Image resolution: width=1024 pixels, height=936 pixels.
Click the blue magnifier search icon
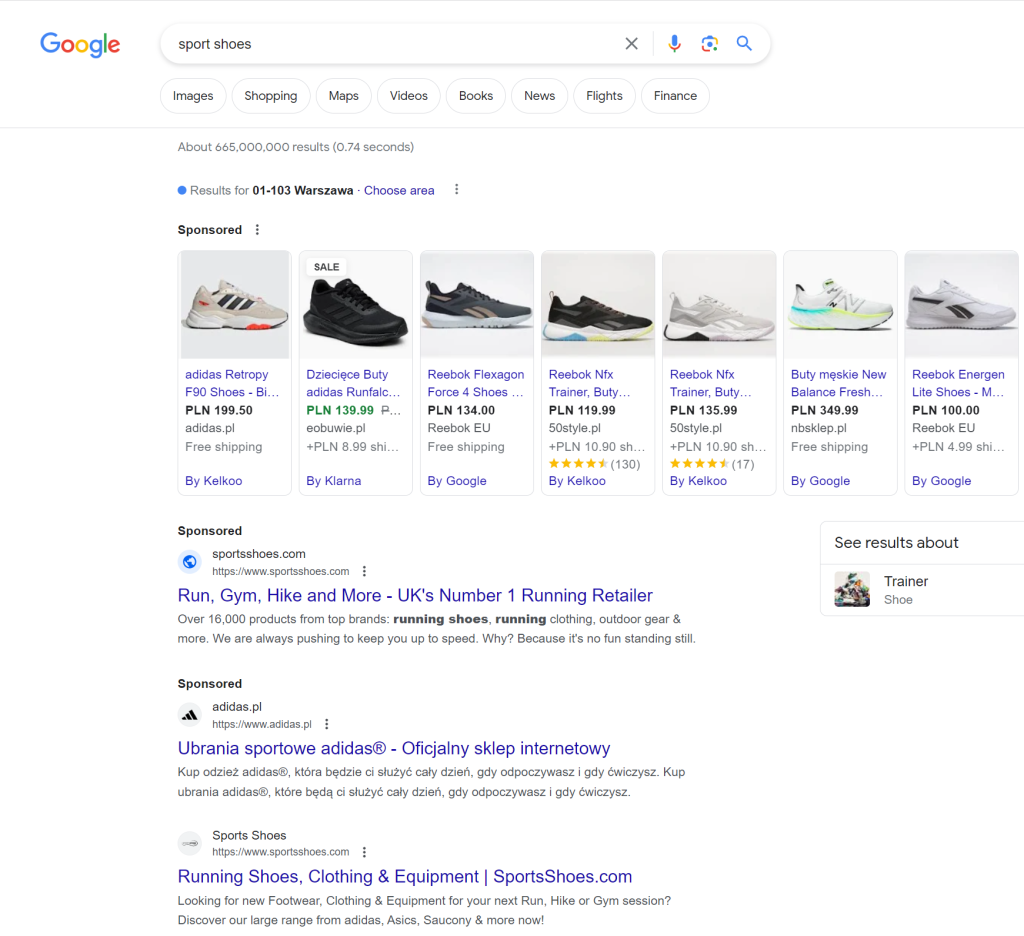(744, 43)
